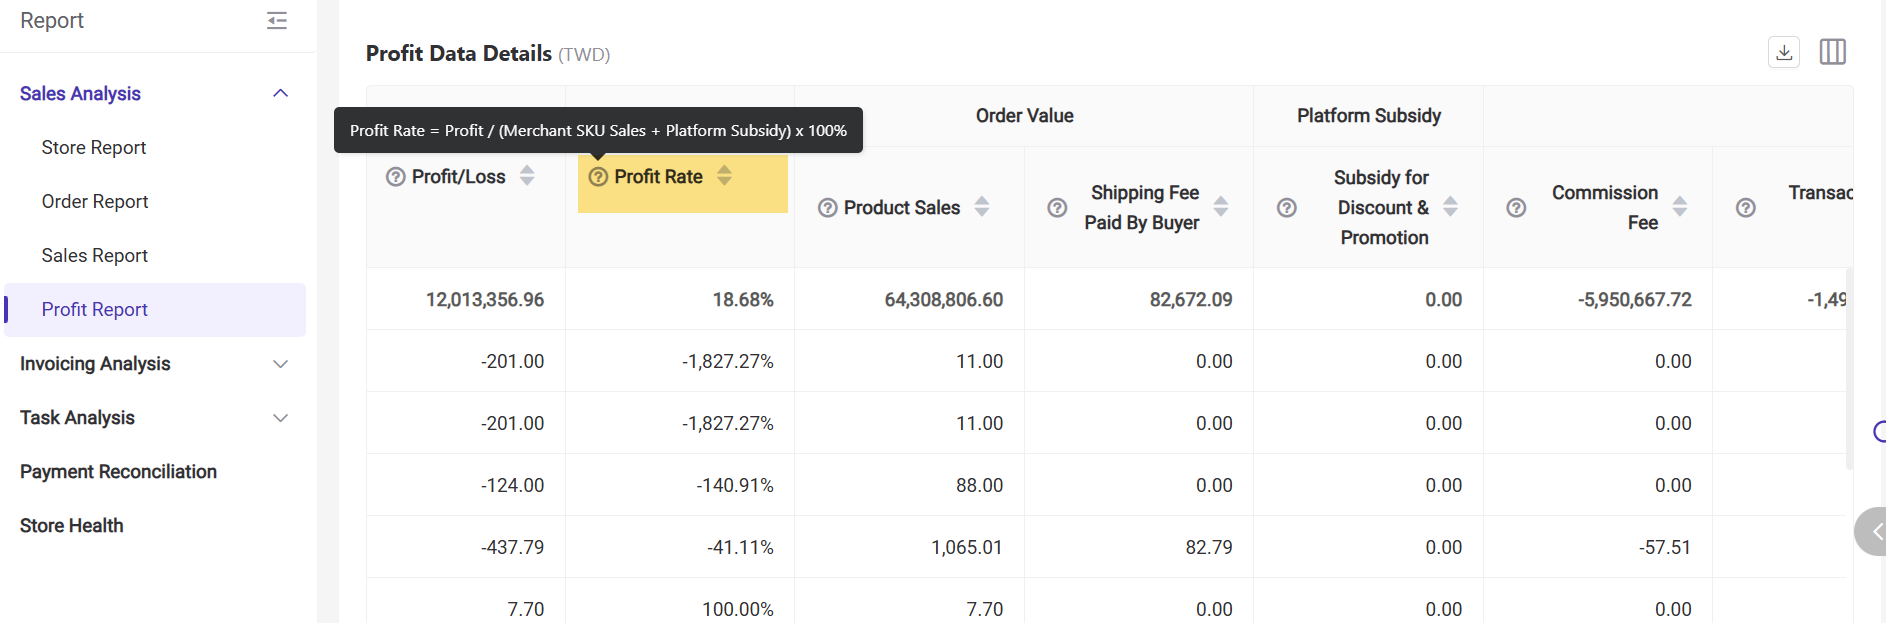1886x623 pixels.
Task: Click the 1,065.01 product sales cell
Action: 967,548
